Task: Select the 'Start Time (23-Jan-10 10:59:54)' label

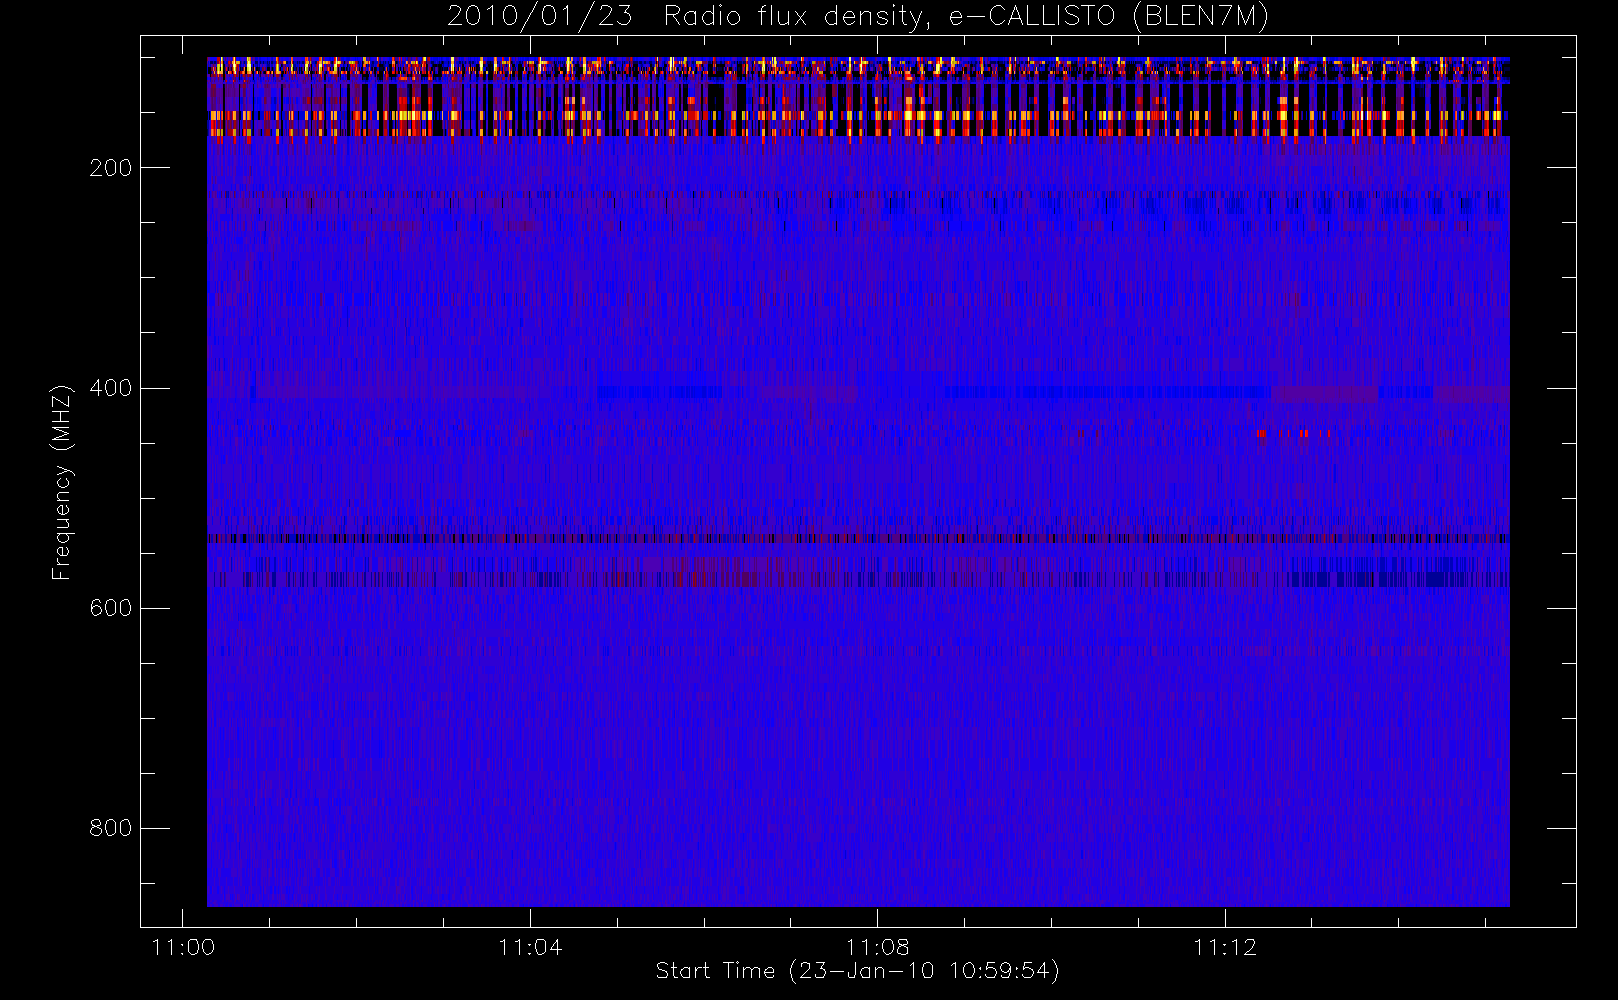Action: pyautogui.click(x=857, y=971)
